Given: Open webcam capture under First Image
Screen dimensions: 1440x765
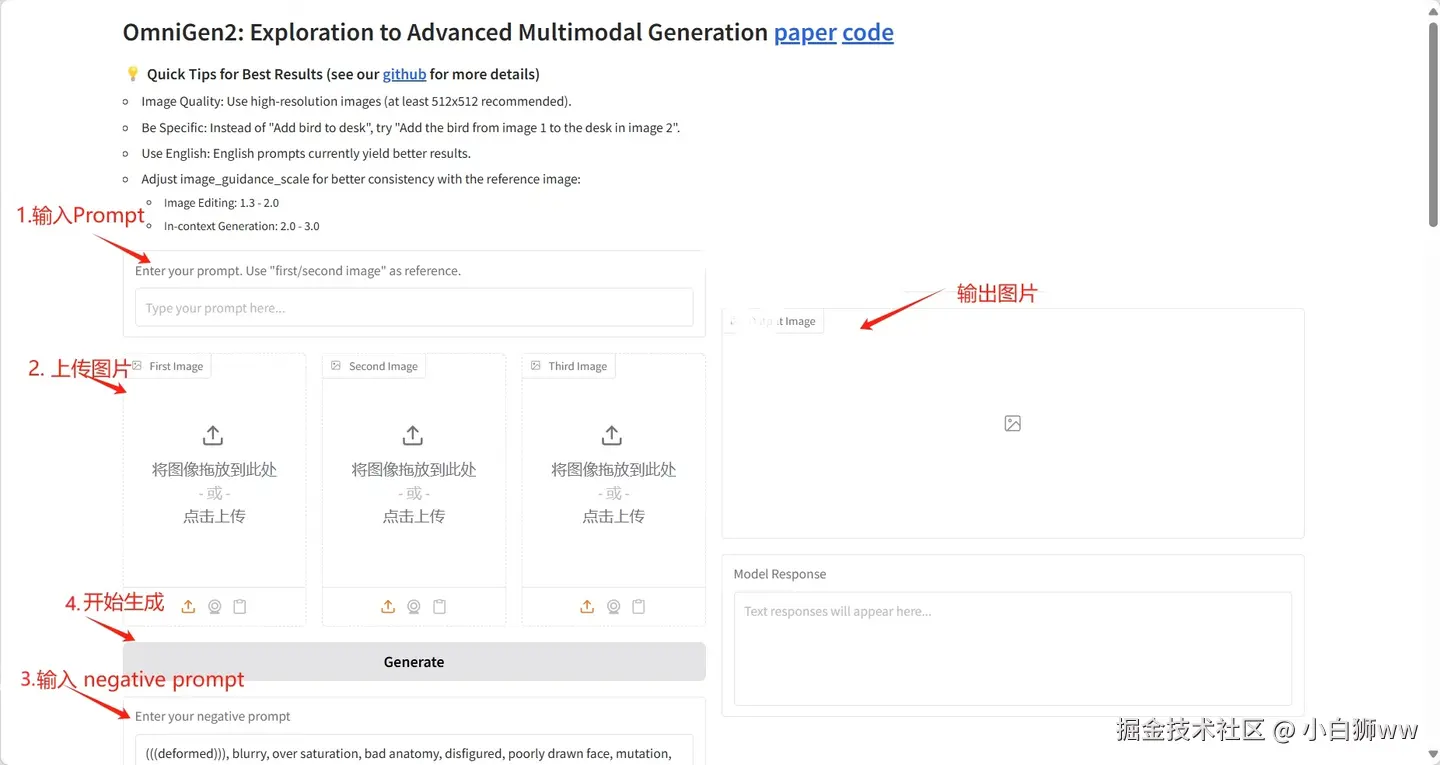Looking at the screenshot, I should coord(214,607).
